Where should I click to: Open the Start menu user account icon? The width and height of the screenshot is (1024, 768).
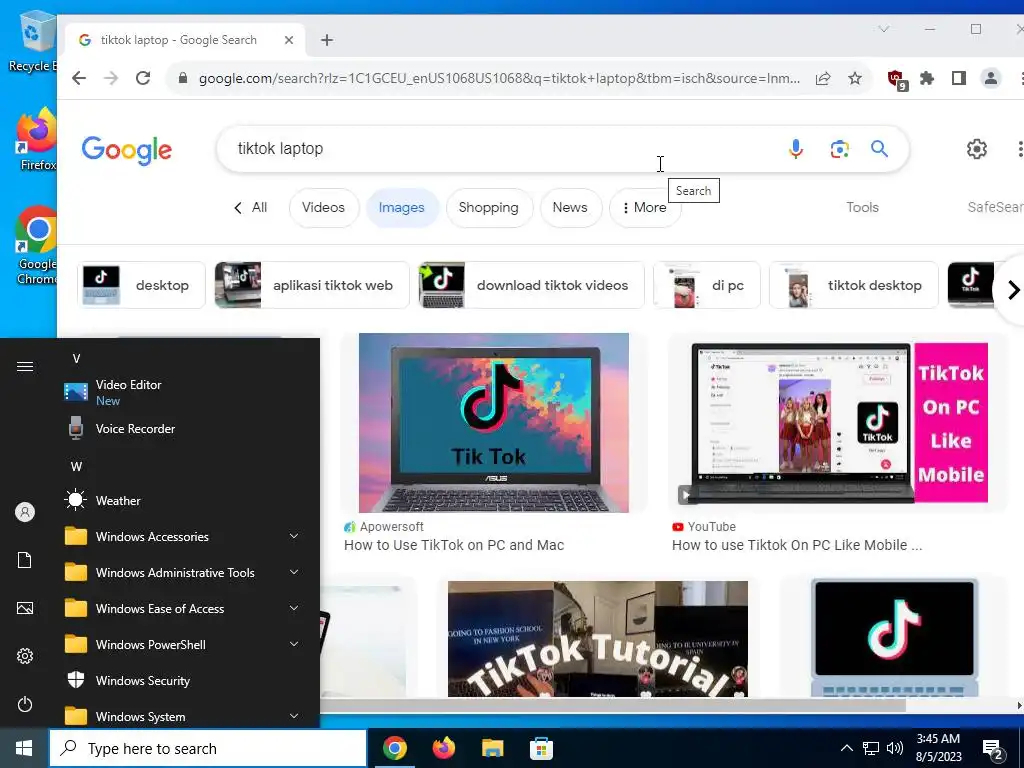(x=25, y=512)
